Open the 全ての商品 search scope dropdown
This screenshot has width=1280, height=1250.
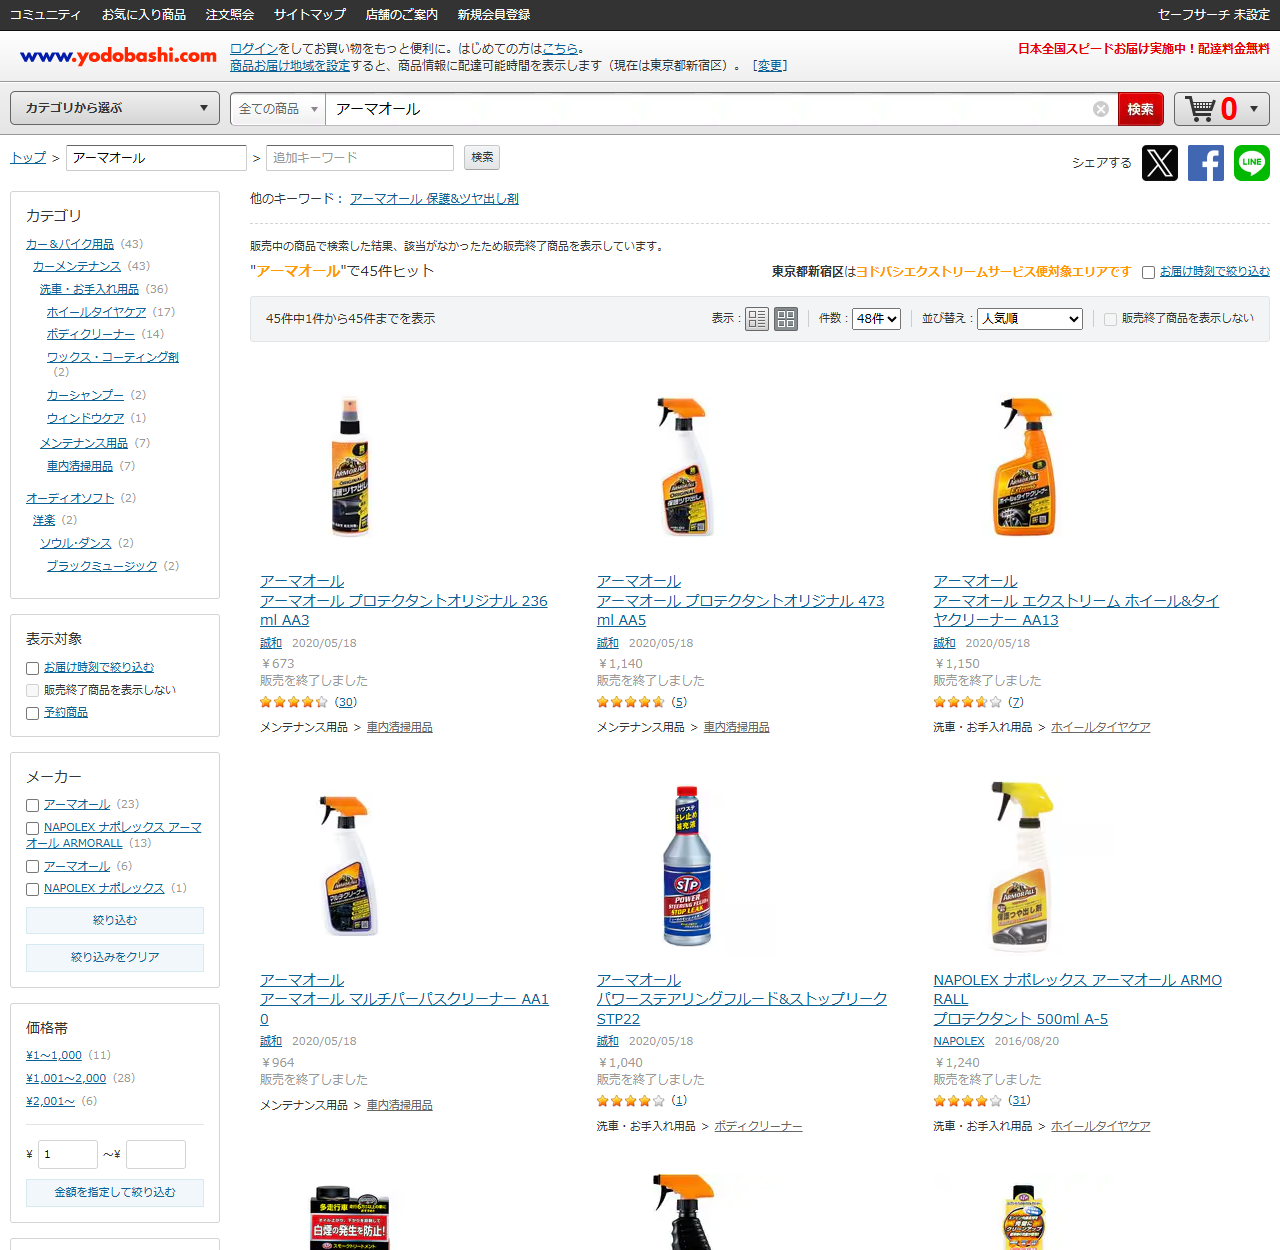pos(278,109)
